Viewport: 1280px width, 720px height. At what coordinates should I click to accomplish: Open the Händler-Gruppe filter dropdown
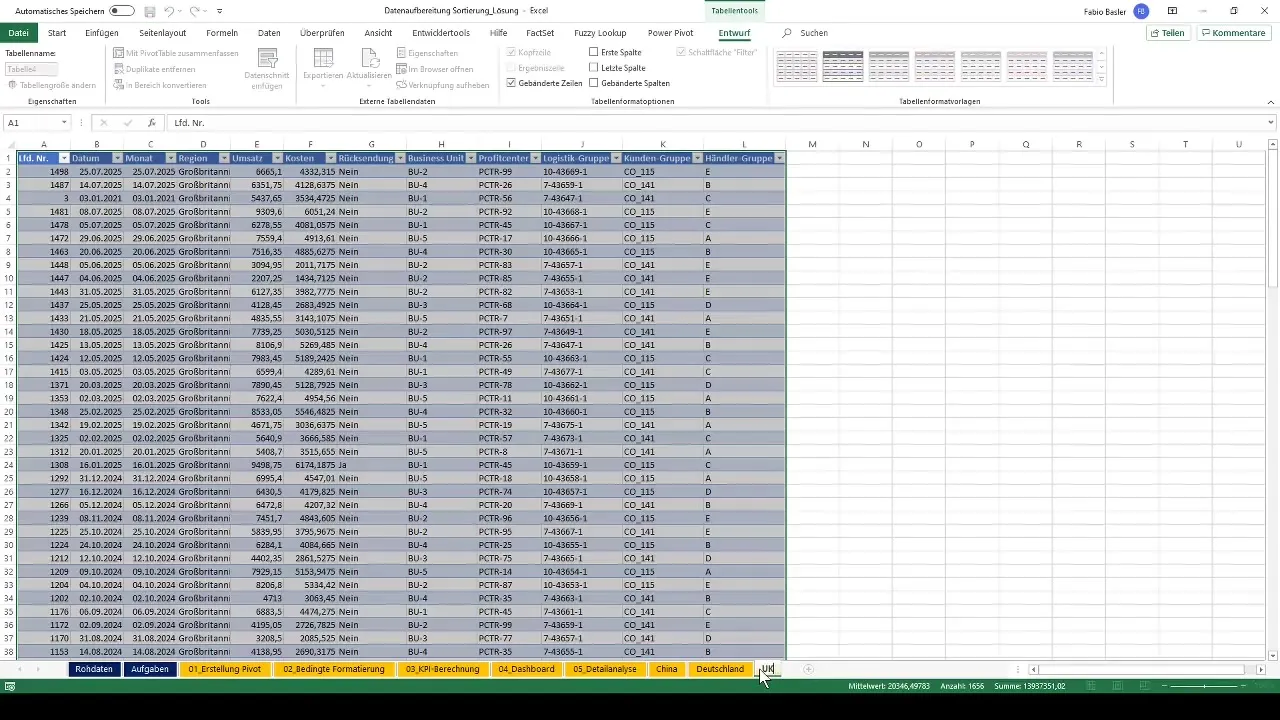(779, 158)
